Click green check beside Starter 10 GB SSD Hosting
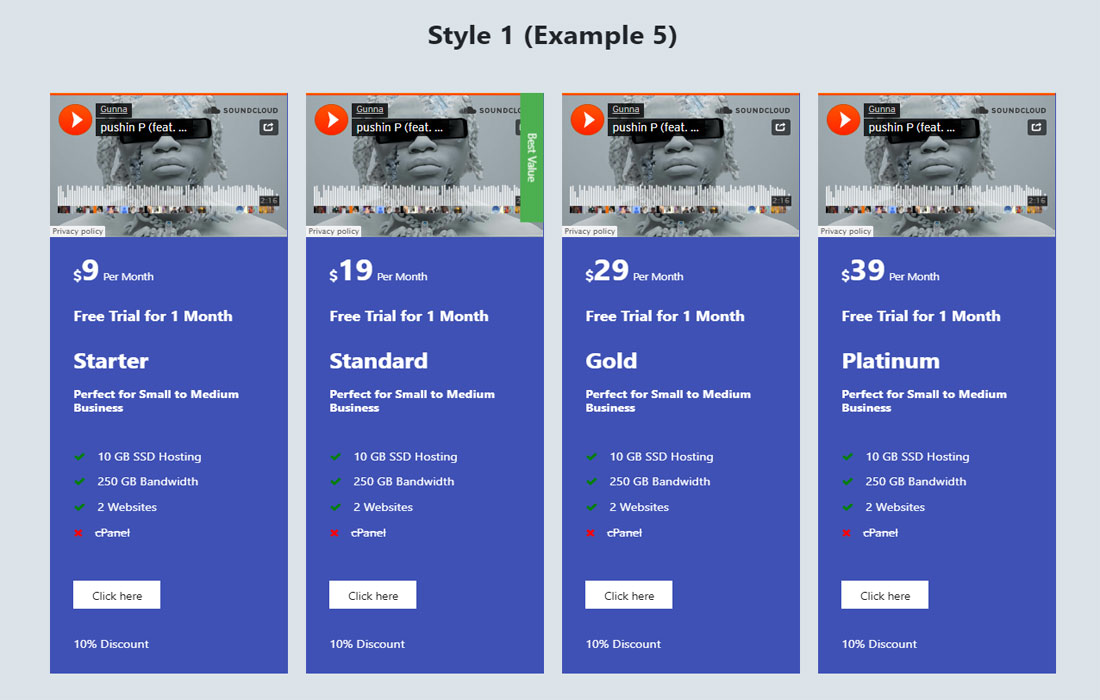The image size is (1100, 700). pyautogui.click(x=79, y=457)
